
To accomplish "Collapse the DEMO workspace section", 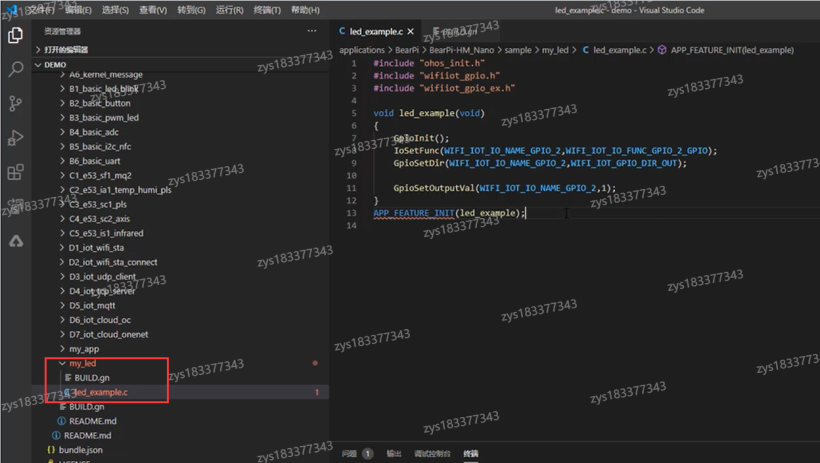I will tap(55, 64).
